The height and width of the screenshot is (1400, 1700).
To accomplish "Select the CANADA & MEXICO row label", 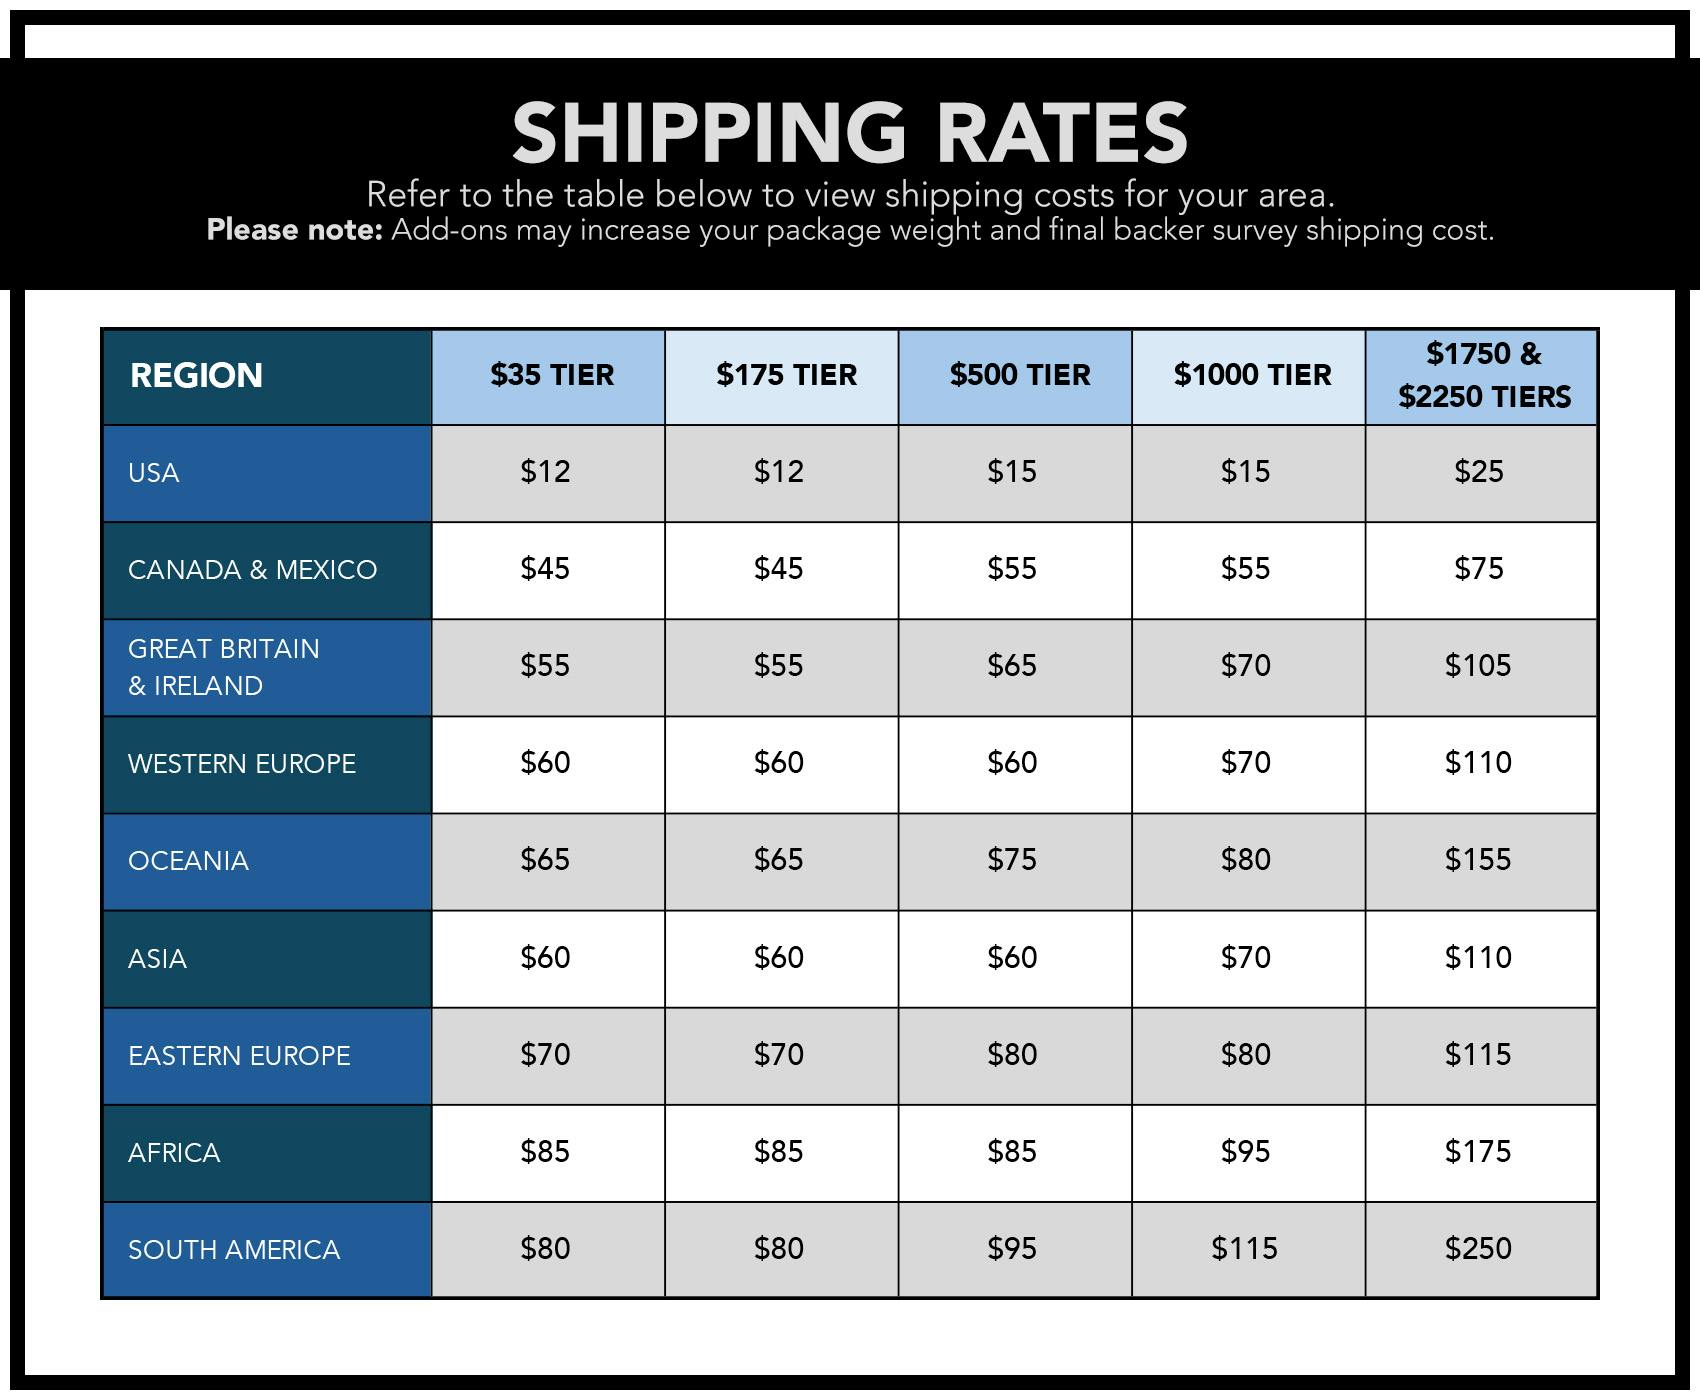I will point(252,570).
